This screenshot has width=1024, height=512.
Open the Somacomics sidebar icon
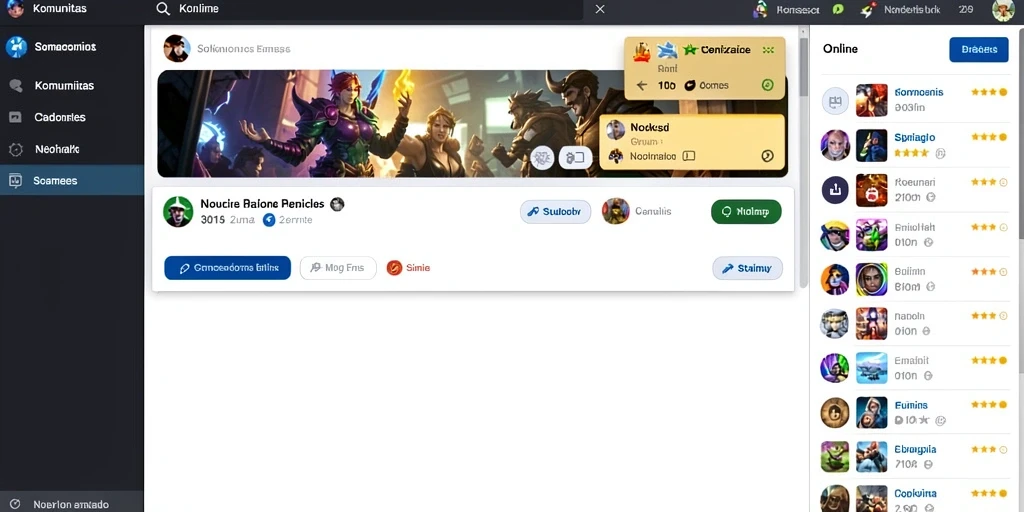point(16,47)
